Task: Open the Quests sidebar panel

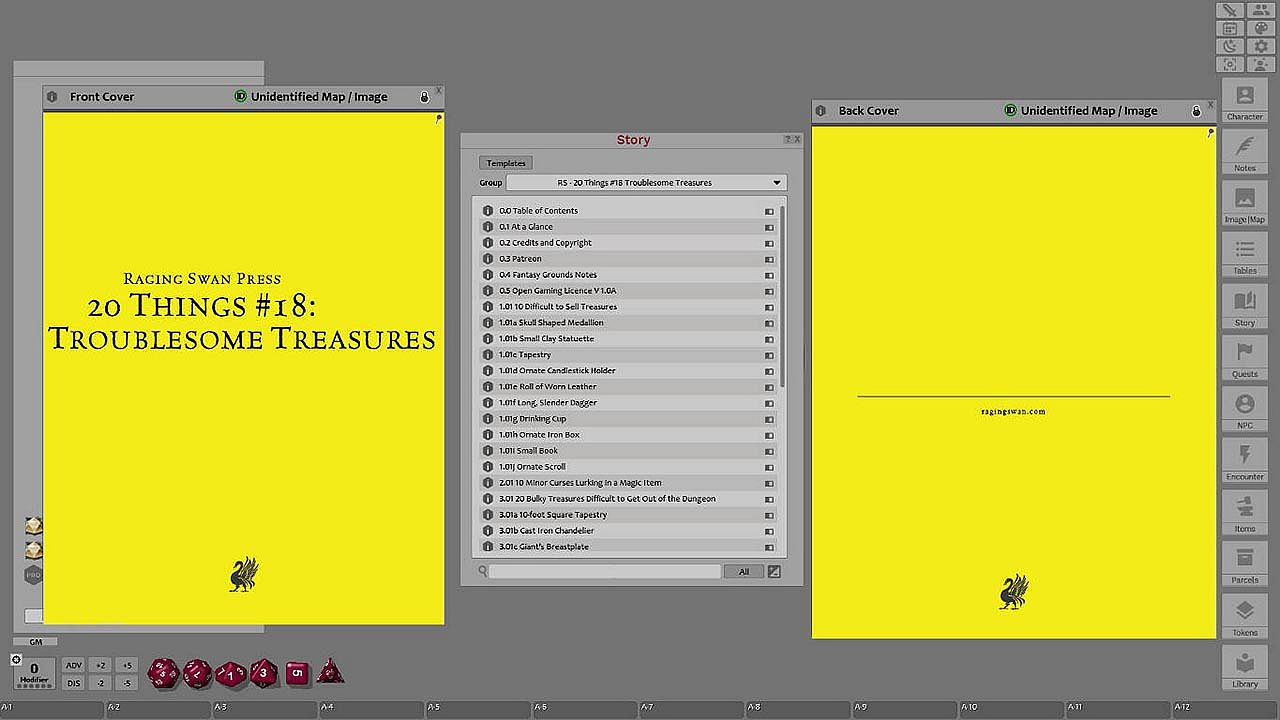Action: pos(1245,359)
